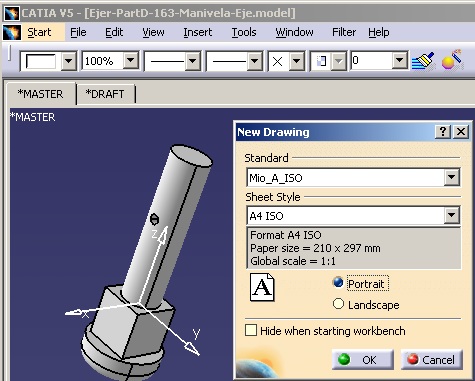Expand the line type dropdown

click(254, 61)
